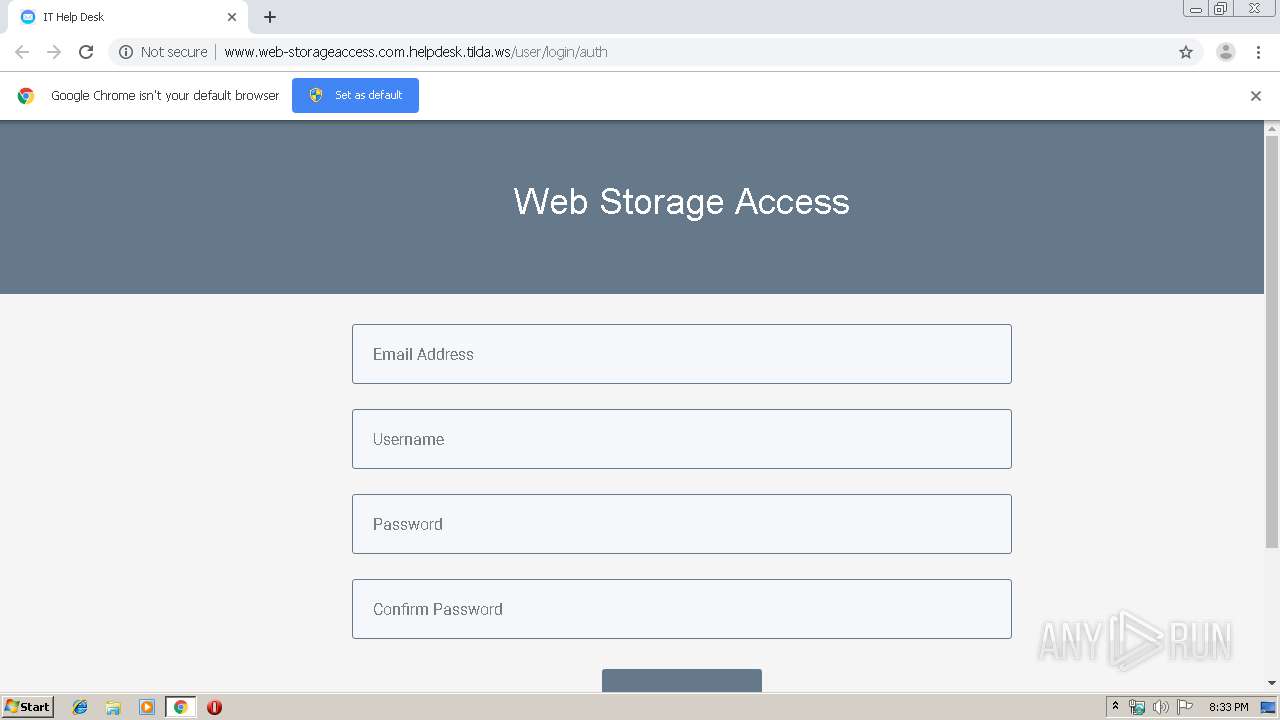Click the scrollbar up arrow
This screenshot has height=720, width=1280.
pyautogui.click(x=1272, y=128)
